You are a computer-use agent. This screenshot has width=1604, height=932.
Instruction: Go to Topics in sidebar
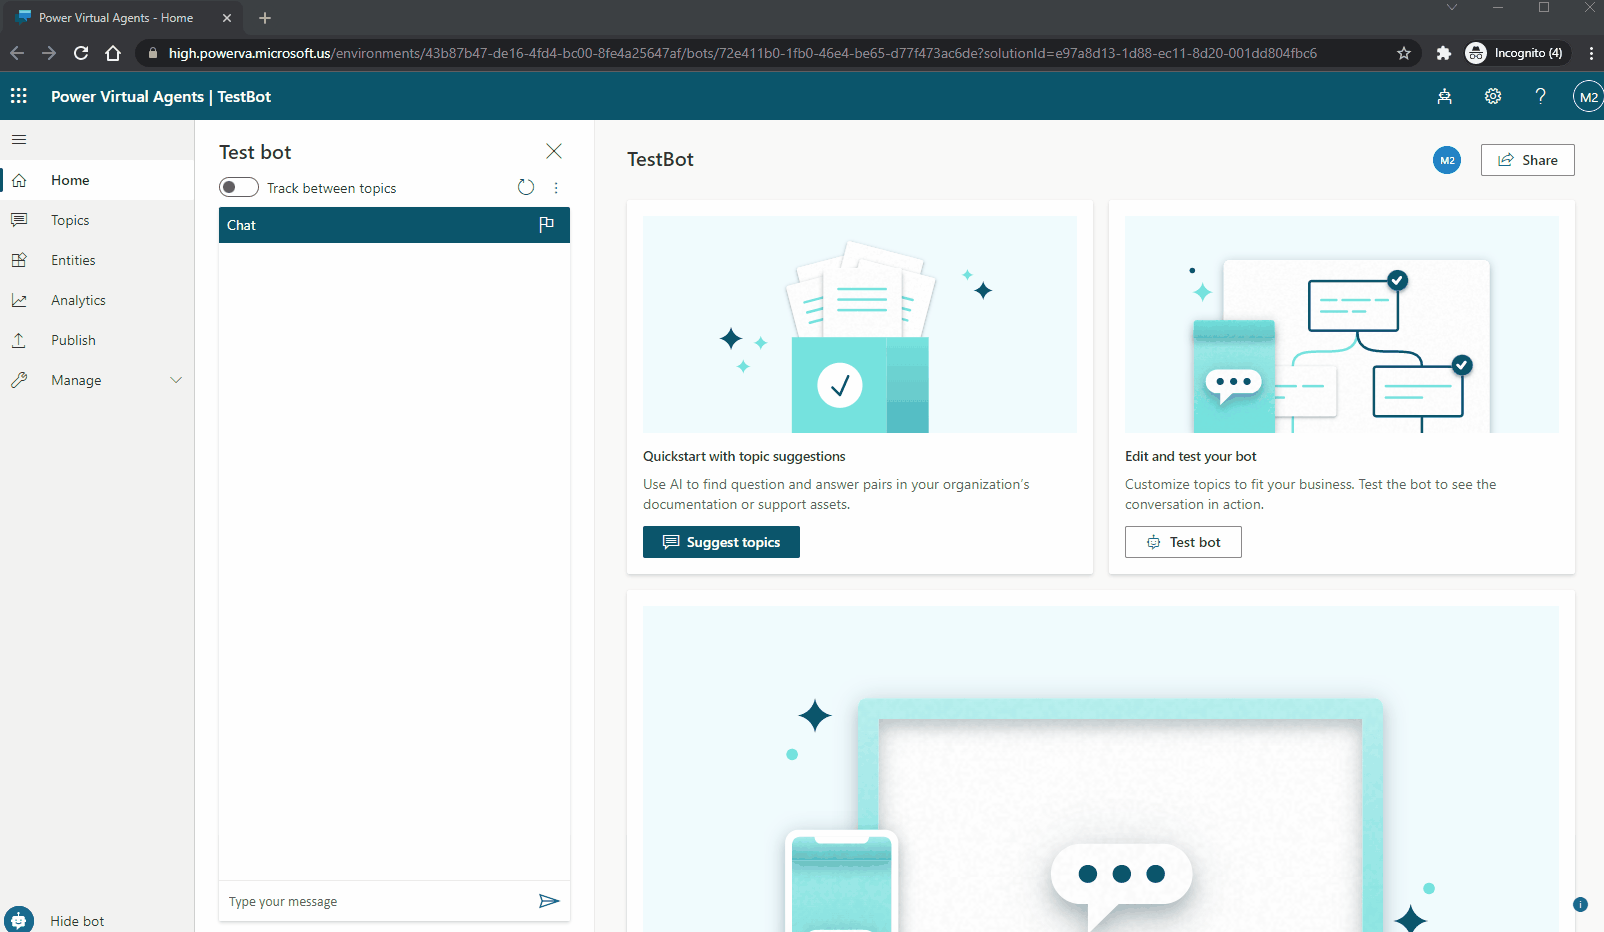click(x=70, y=220)
